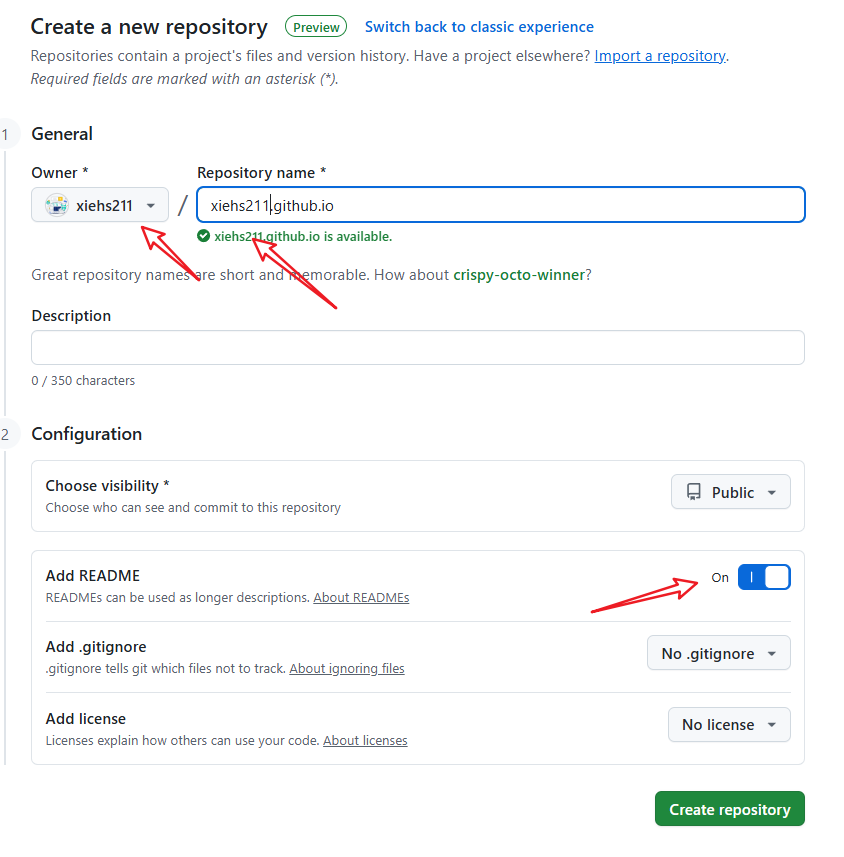Click the Preview badge near the title
Viewport: 844px width, 857px height.
(316, 27)
